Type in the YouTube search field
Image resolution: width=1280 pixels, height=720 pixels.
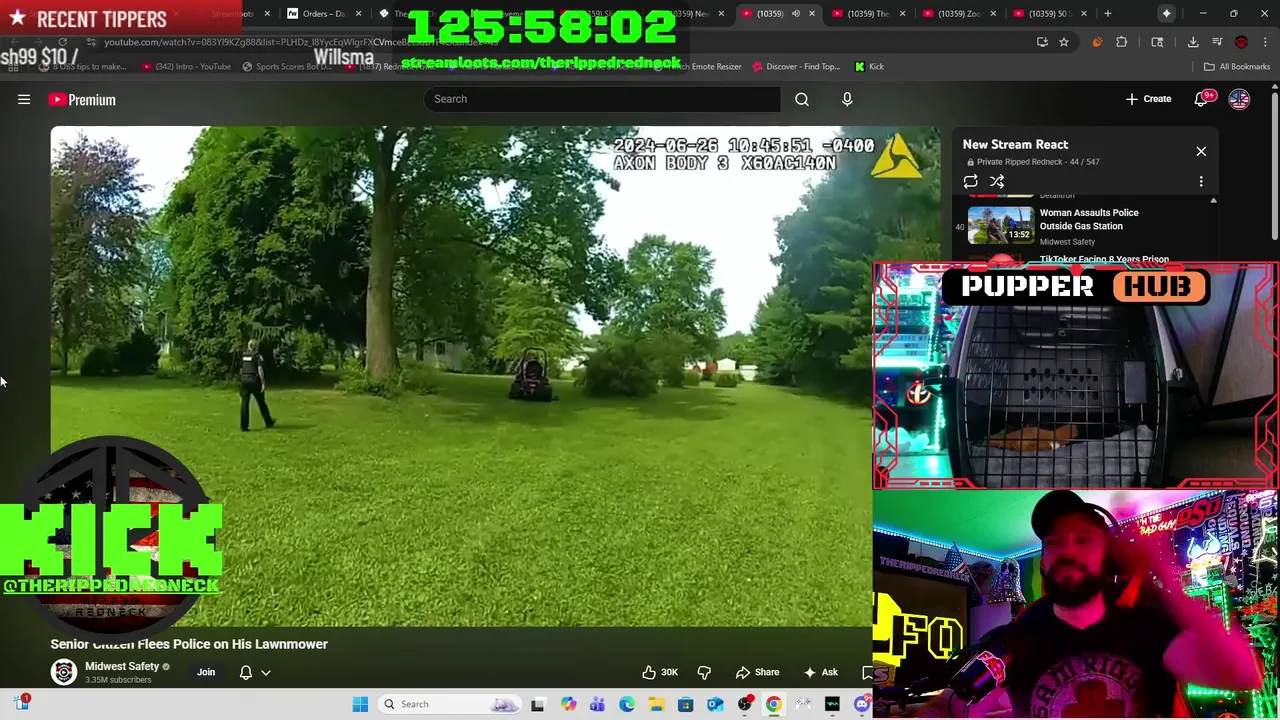coord(602,99)
